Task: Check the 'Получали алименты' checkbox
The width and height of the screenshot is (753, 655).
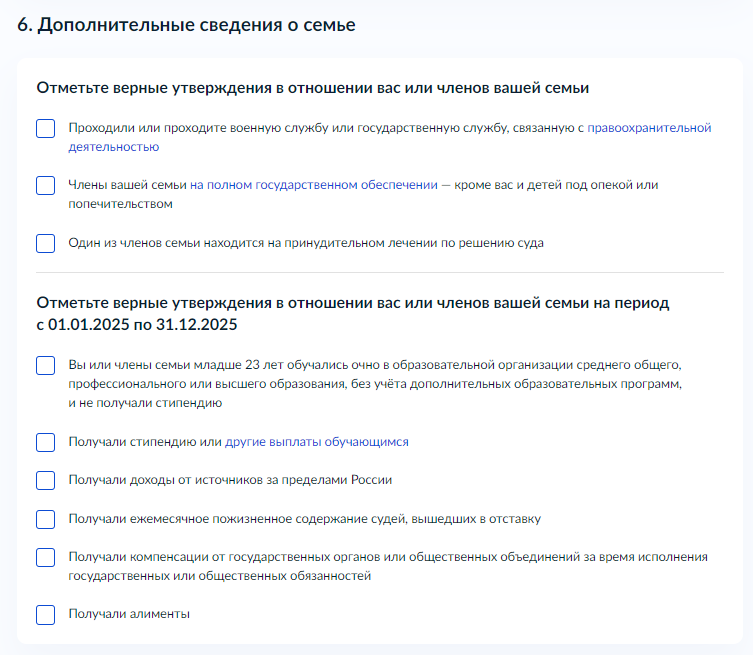Action: click(x=45, y=615)
